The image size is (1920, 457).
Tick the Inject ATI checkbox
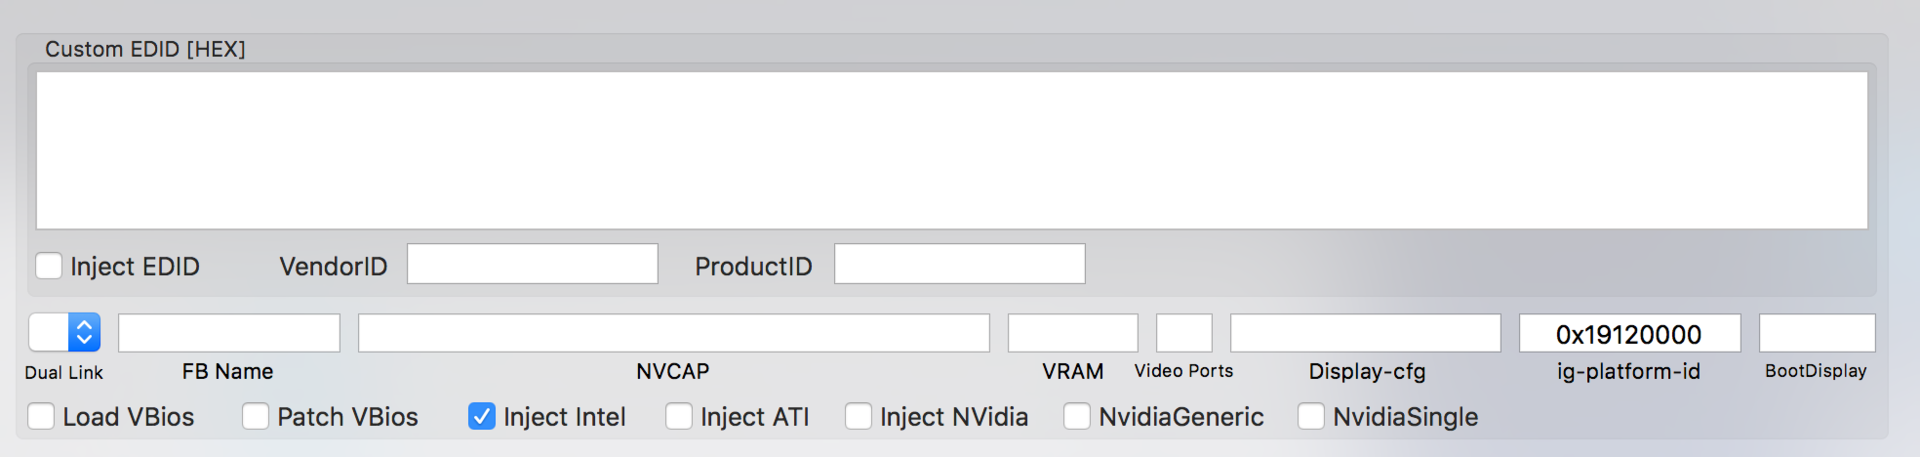(678, 416)
